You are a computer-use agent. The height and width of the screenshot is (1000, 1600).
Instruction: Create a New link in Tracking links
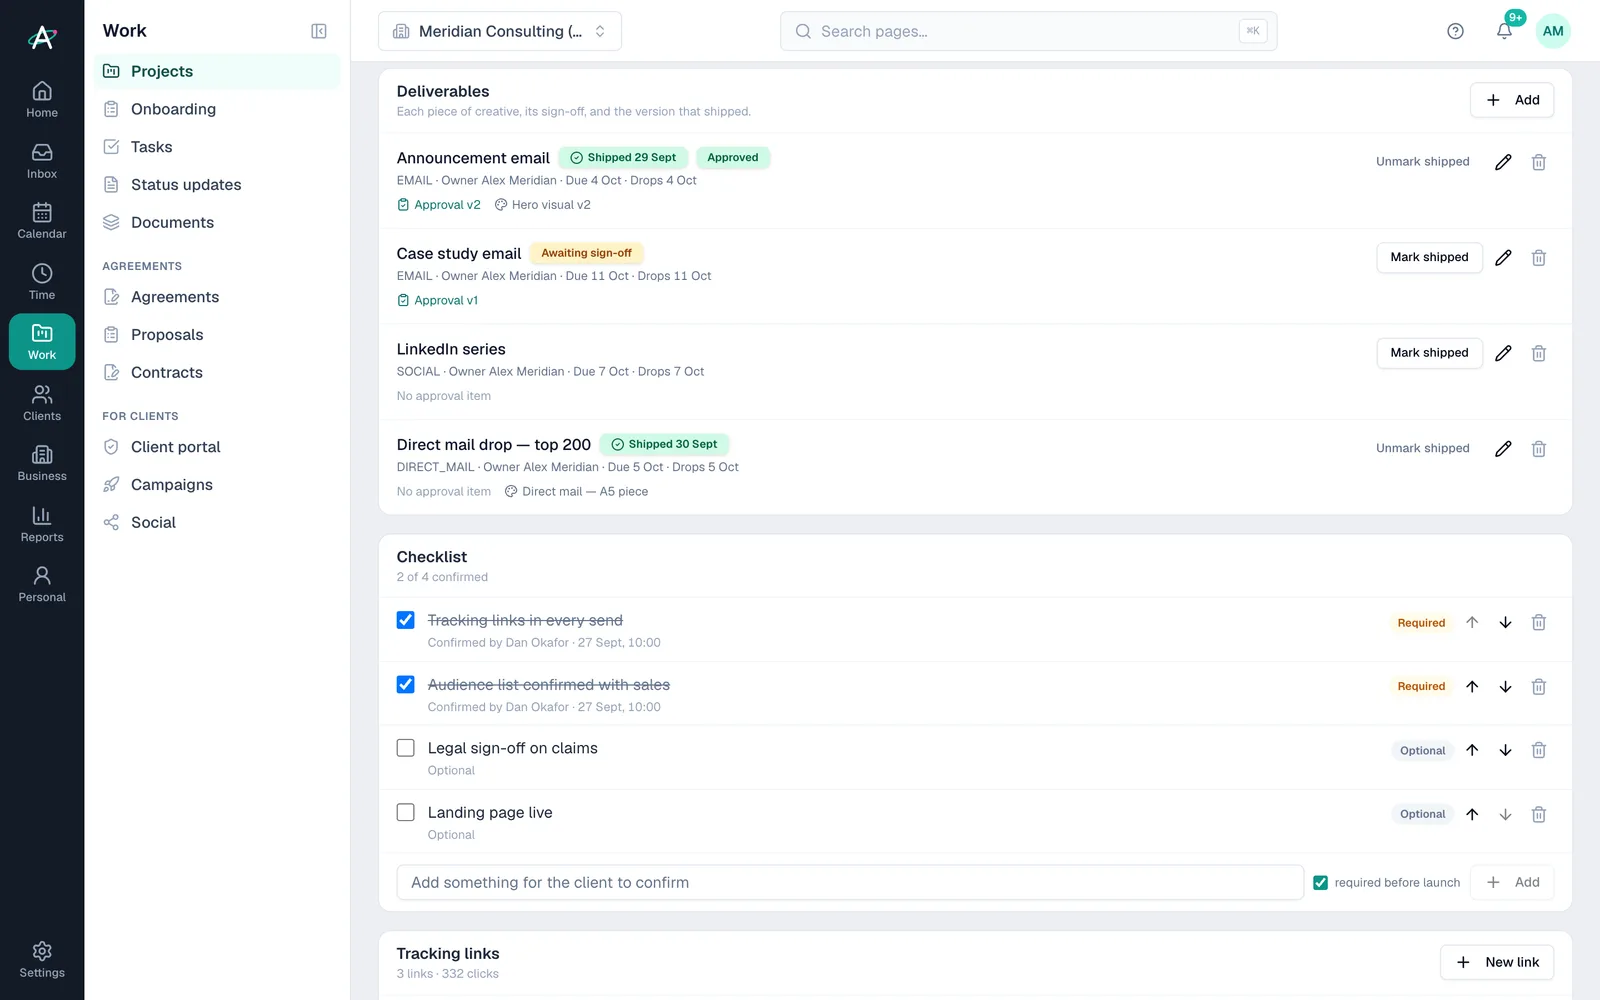point(1497,962)
